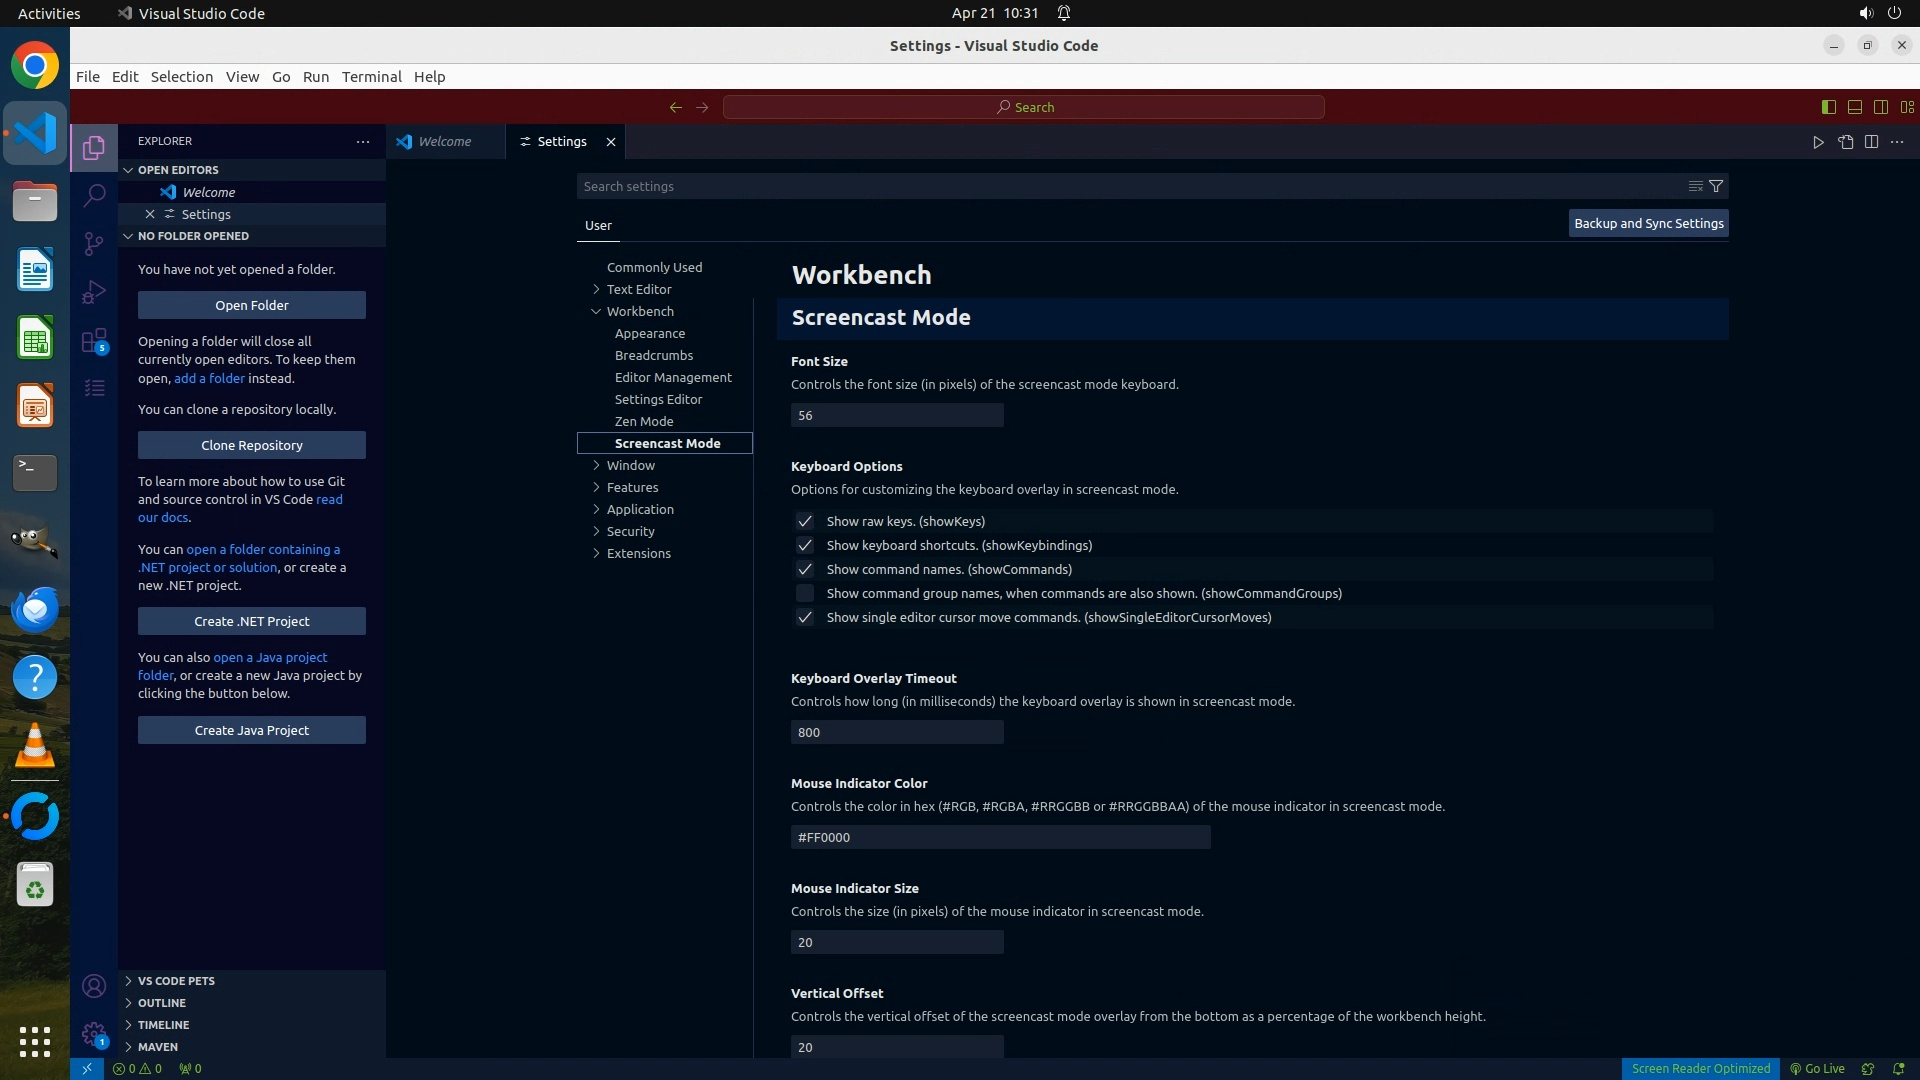Expand the VS CODE PETS section
1920x1080 pixels.
[176, 981]
